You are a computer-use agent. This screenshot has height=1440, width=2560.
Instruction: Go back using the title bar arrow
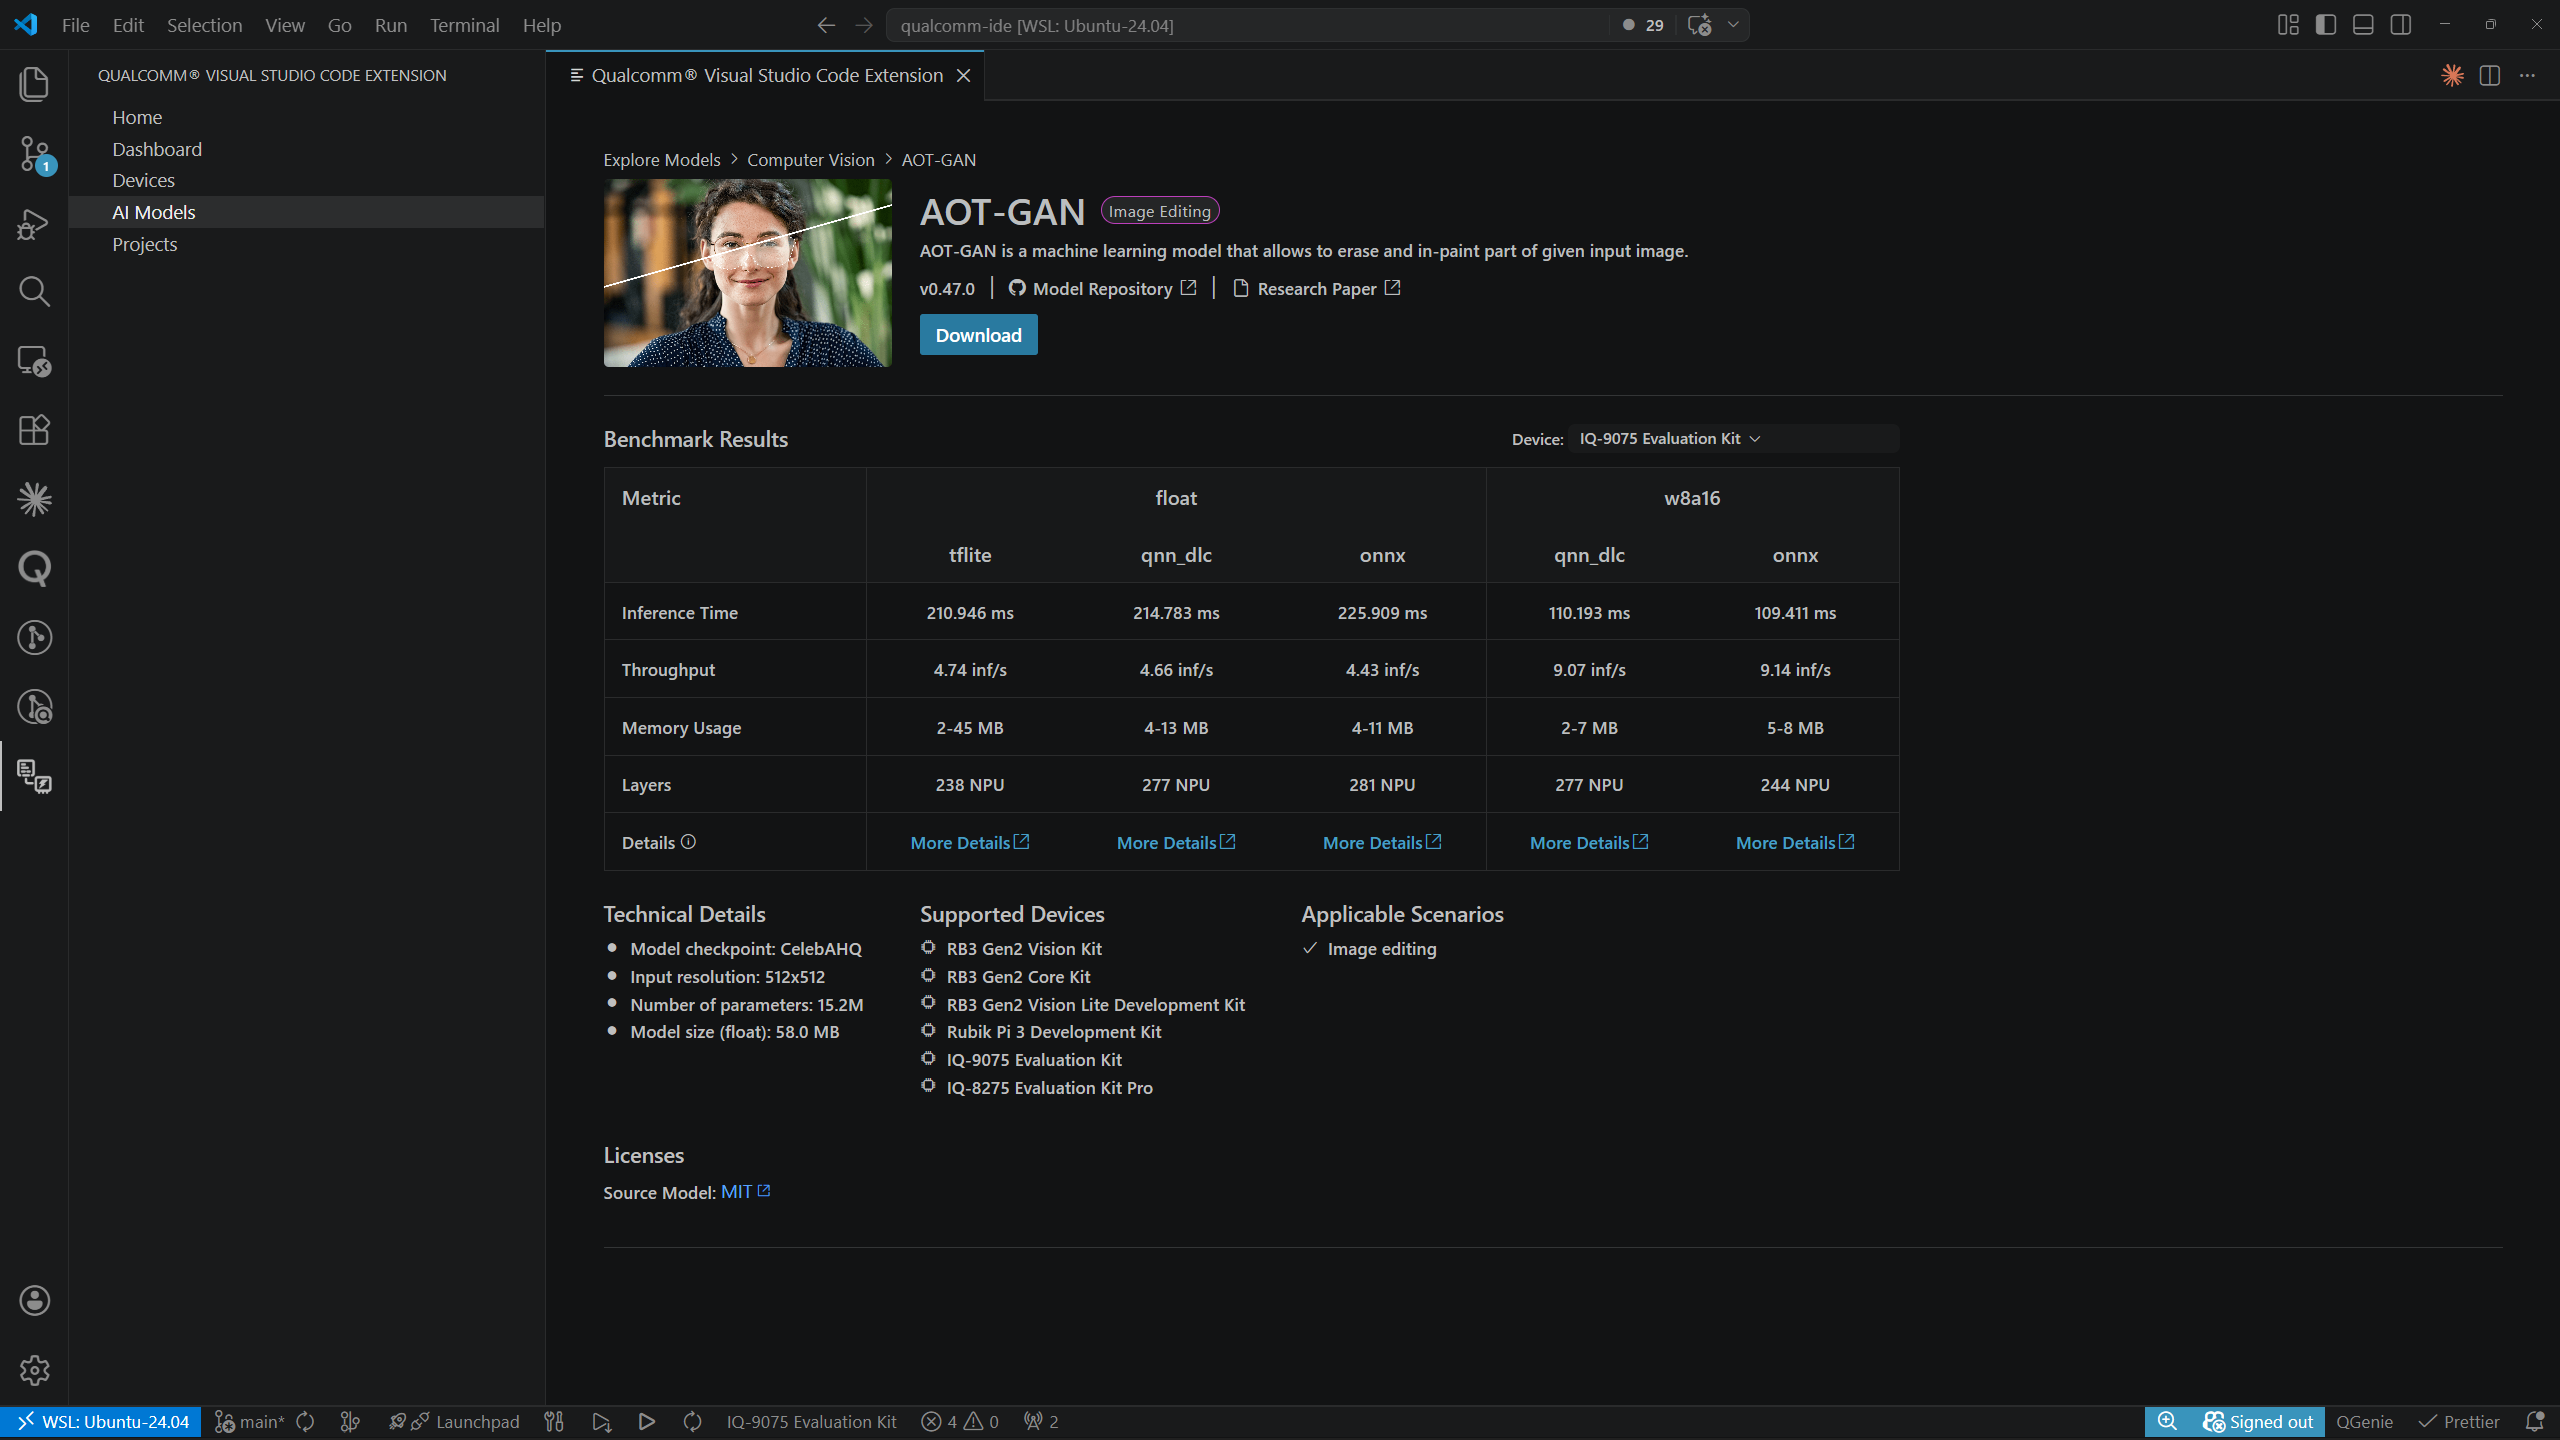tap(826, 25)
